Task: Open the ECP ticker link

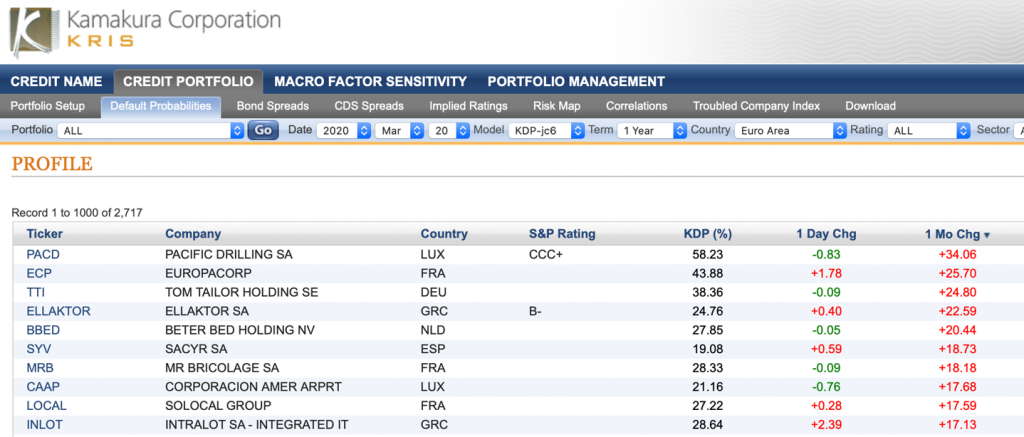Action: tap(38, 274)
